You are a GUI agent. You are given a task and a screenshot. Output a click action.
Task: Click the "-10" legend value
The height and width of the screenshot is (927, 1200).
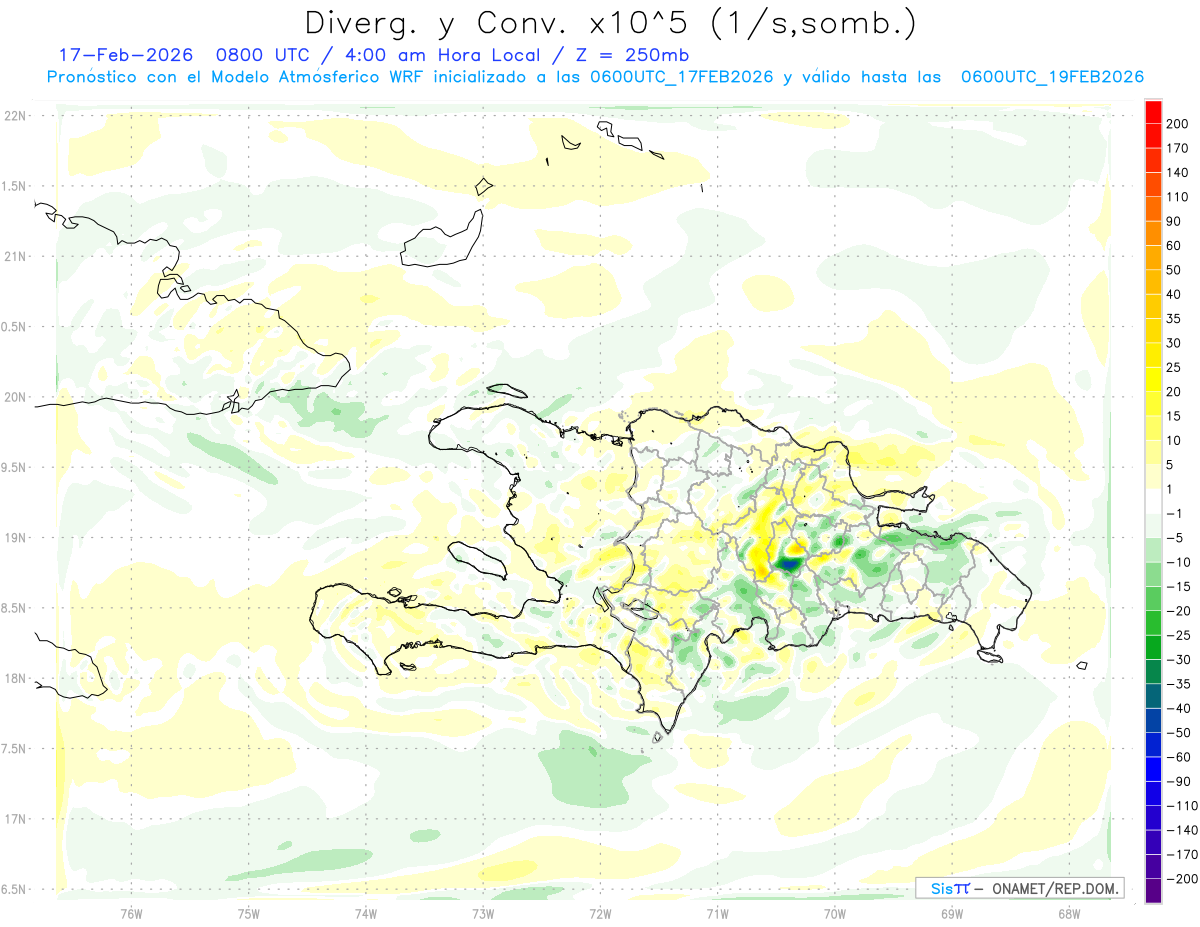pos(1178,562)
